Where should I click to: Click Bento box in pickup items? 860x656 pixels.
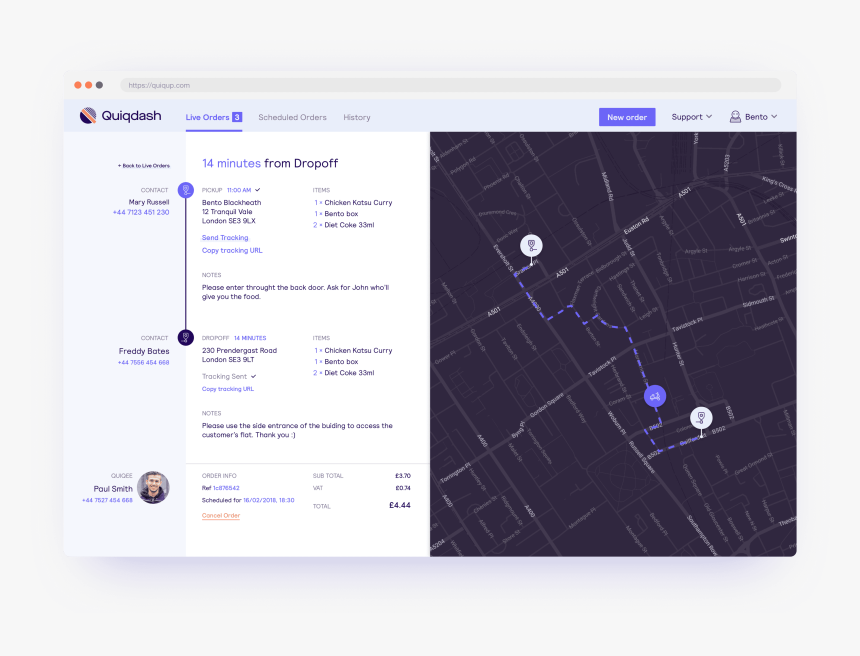pyautogui.click(x=341, y=214)
